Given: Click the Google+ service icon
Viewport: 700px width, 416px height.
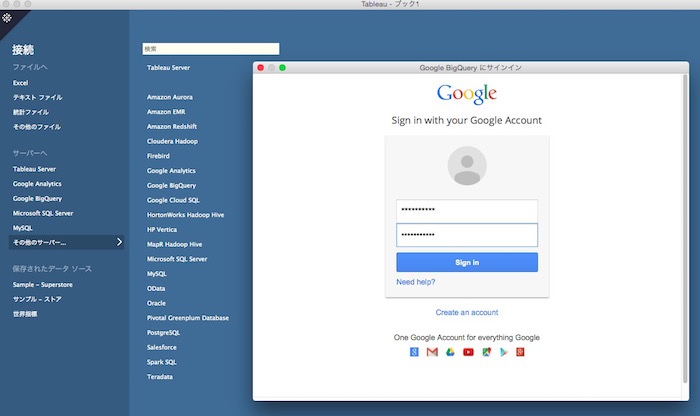Looking at the screenshot, I should pos(414,352).
